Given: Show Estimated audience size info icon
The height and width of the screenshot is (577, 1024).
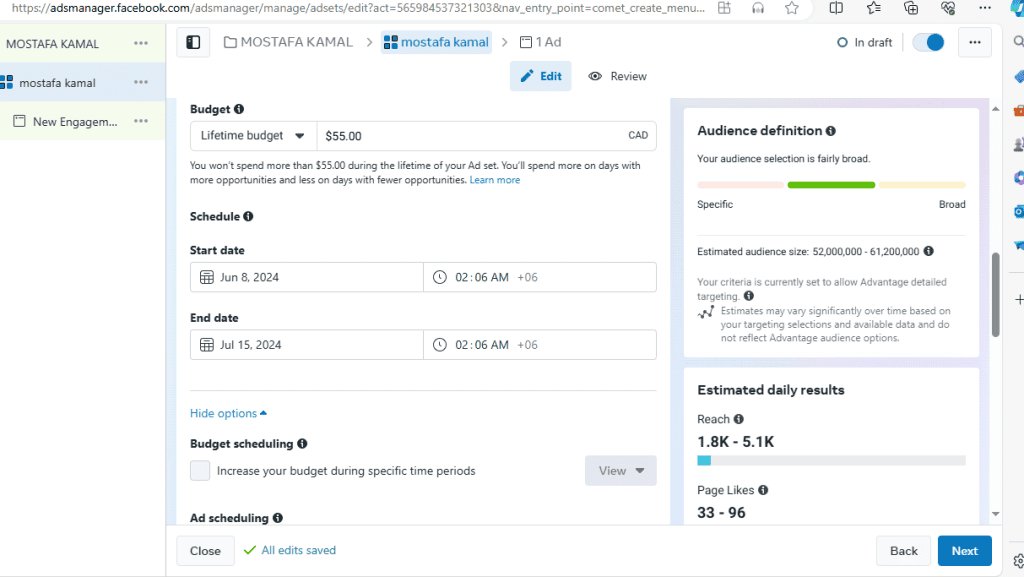Looking at the screenshot, I should pos(929,251).
